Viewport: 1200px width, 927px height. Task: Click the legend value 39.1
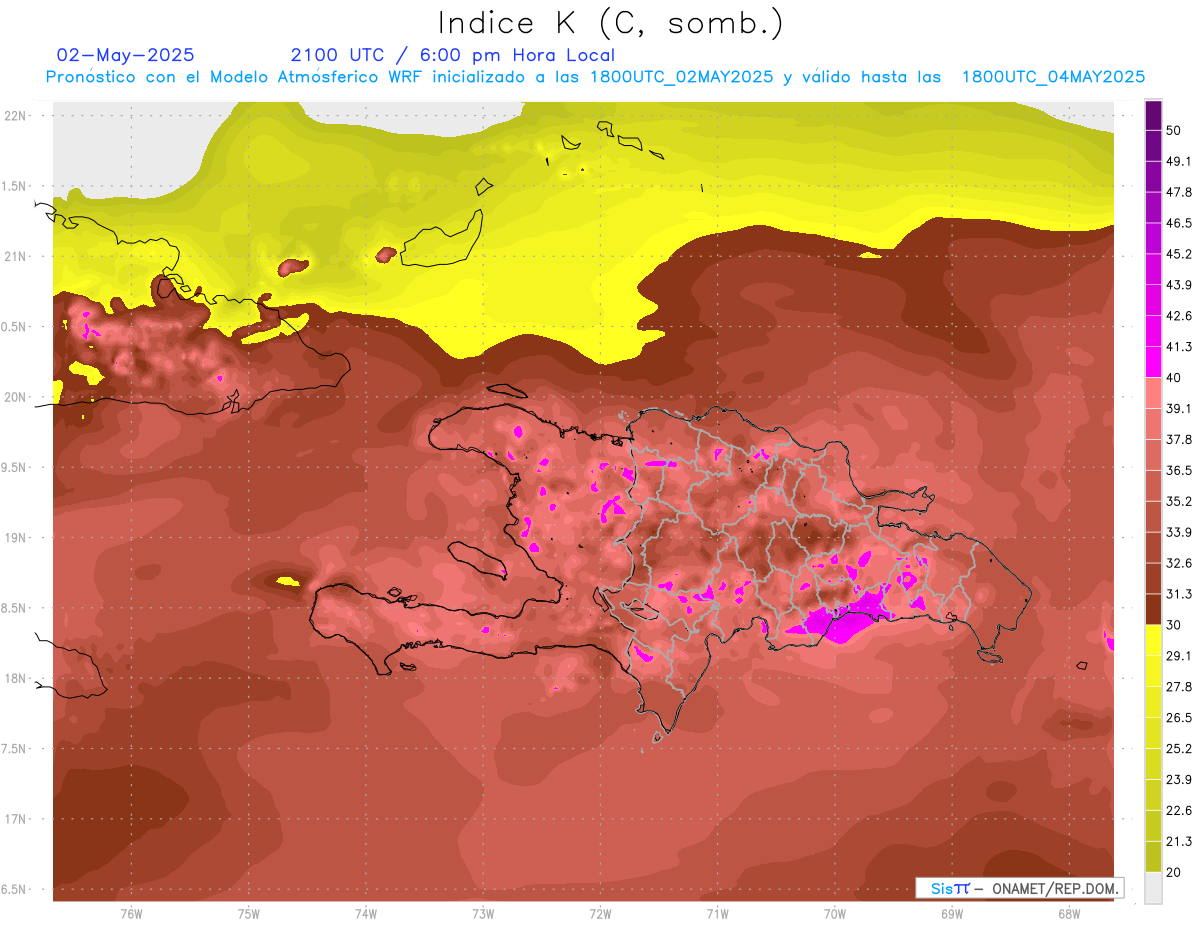[x=1179, y=408]
